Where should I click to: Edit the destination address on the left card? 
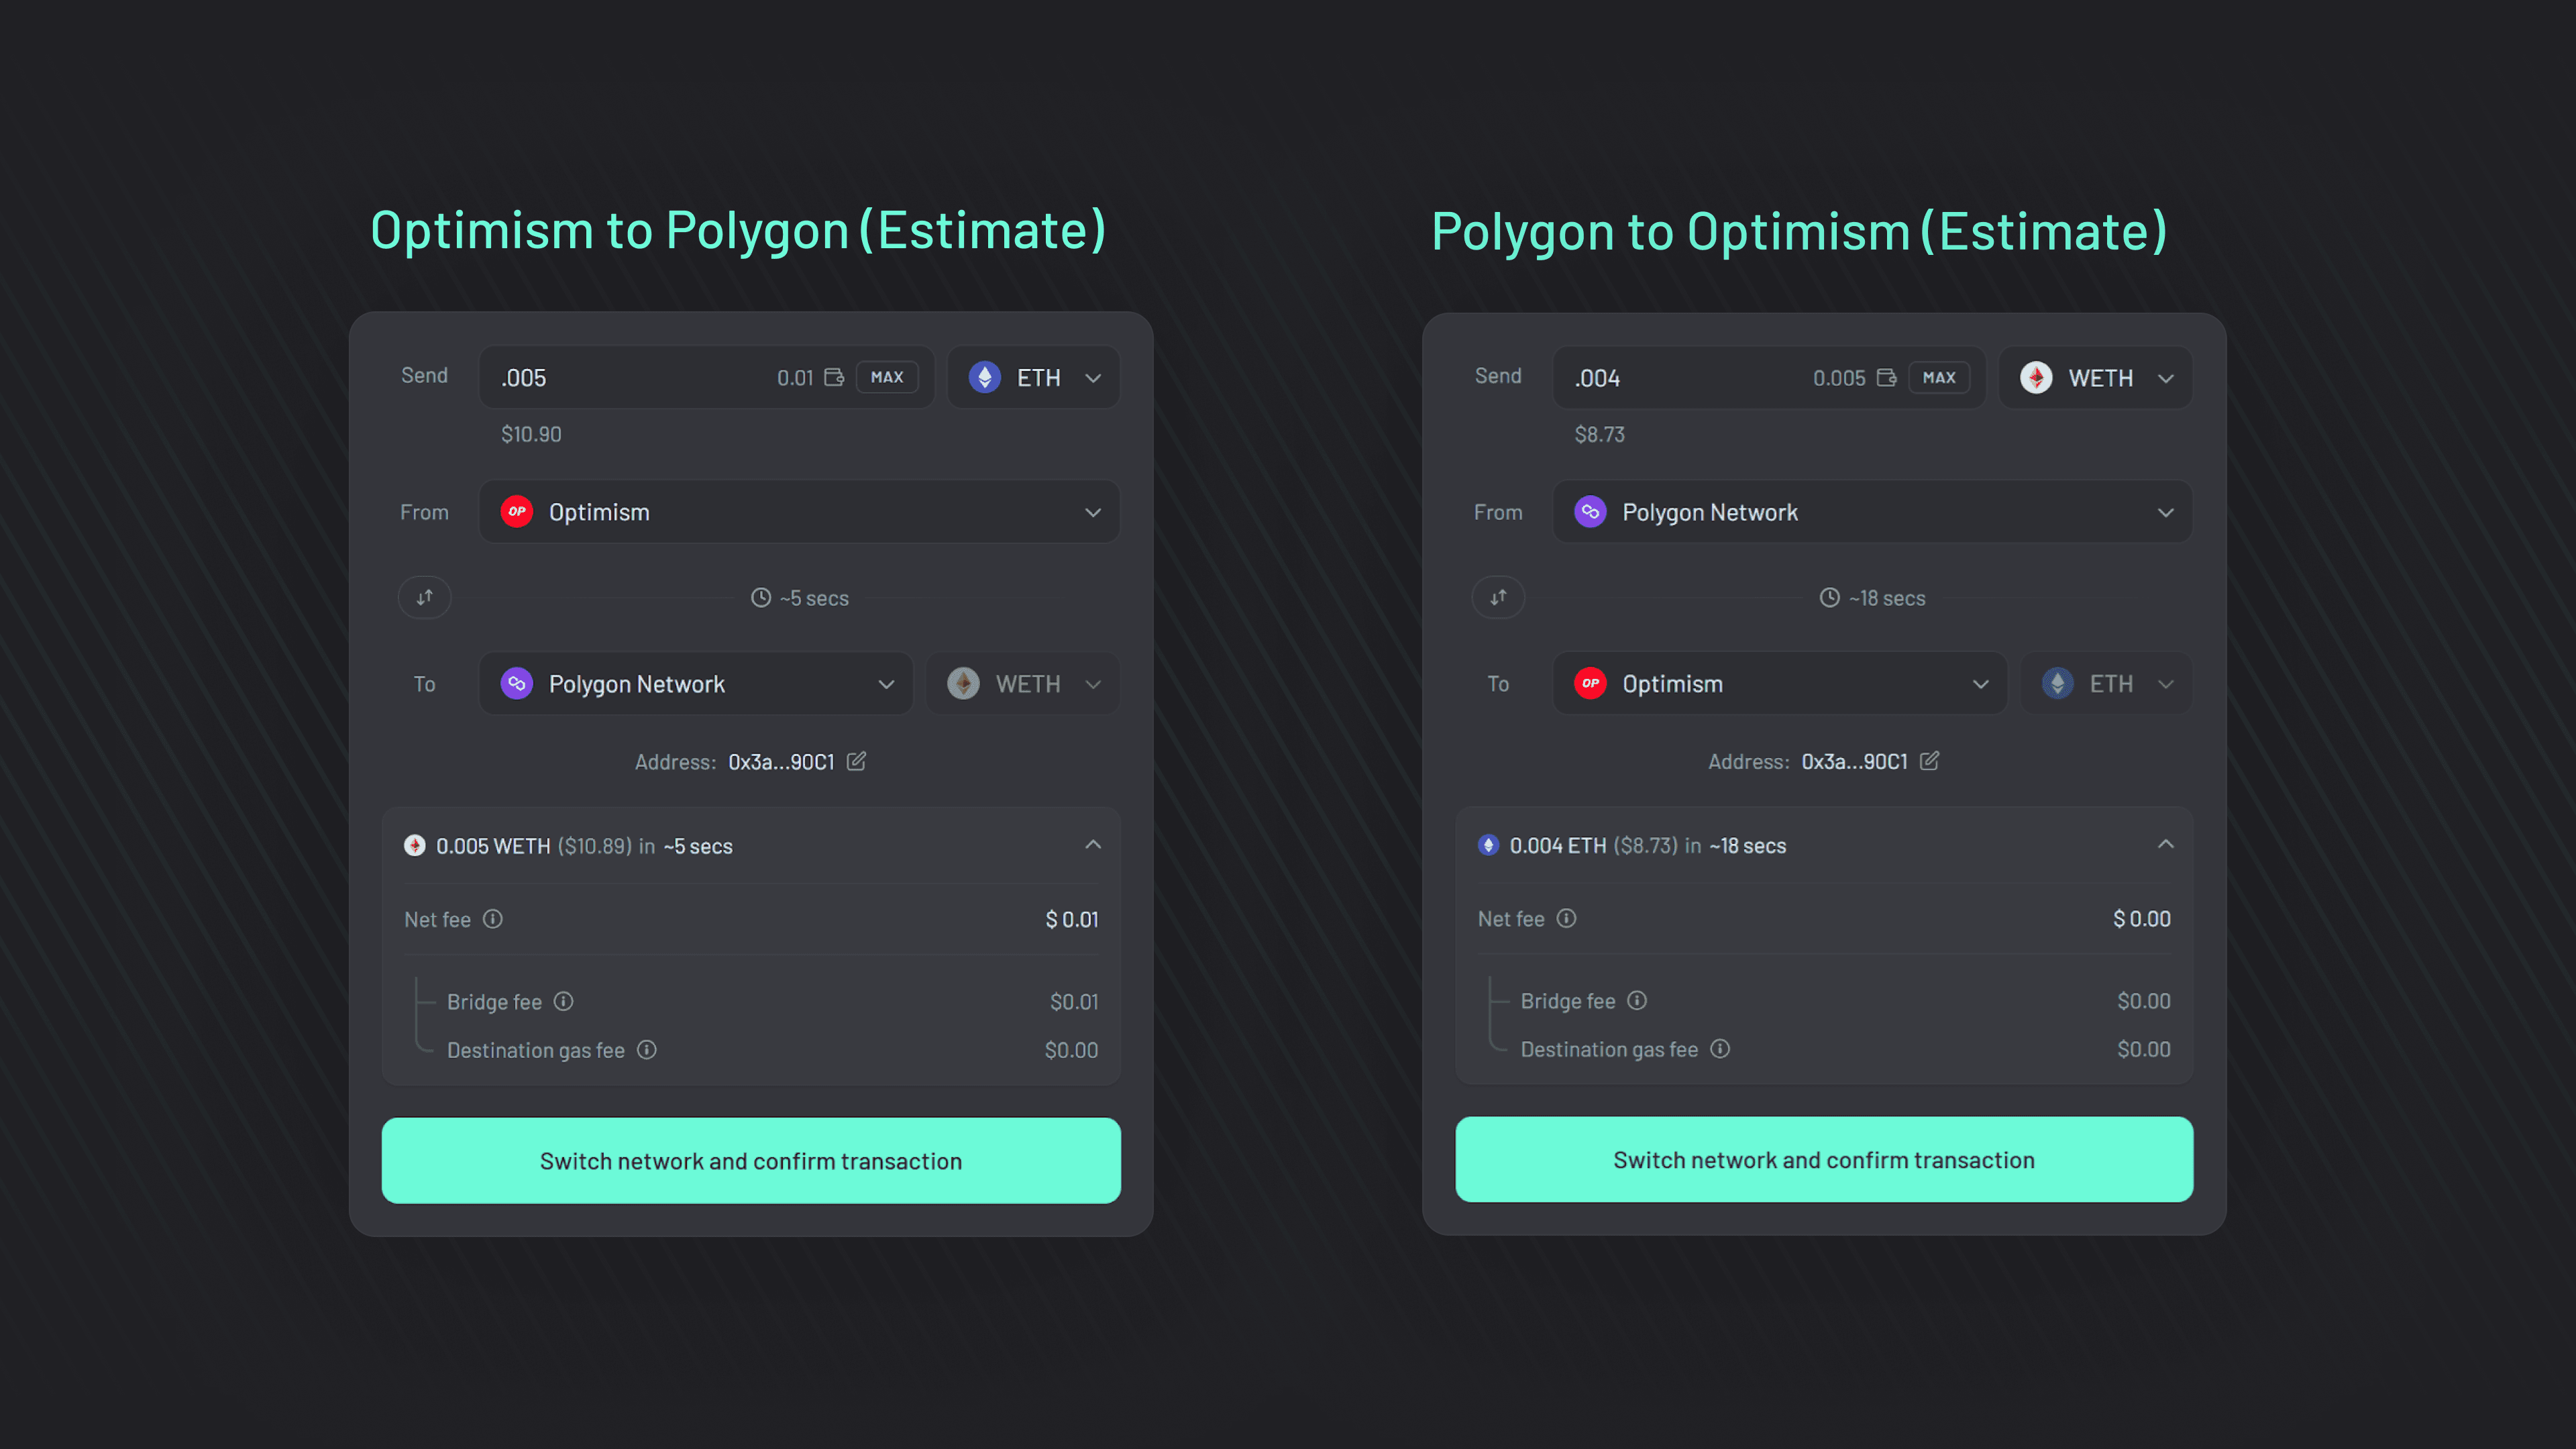pyautogui.click(x=857, y=761)
